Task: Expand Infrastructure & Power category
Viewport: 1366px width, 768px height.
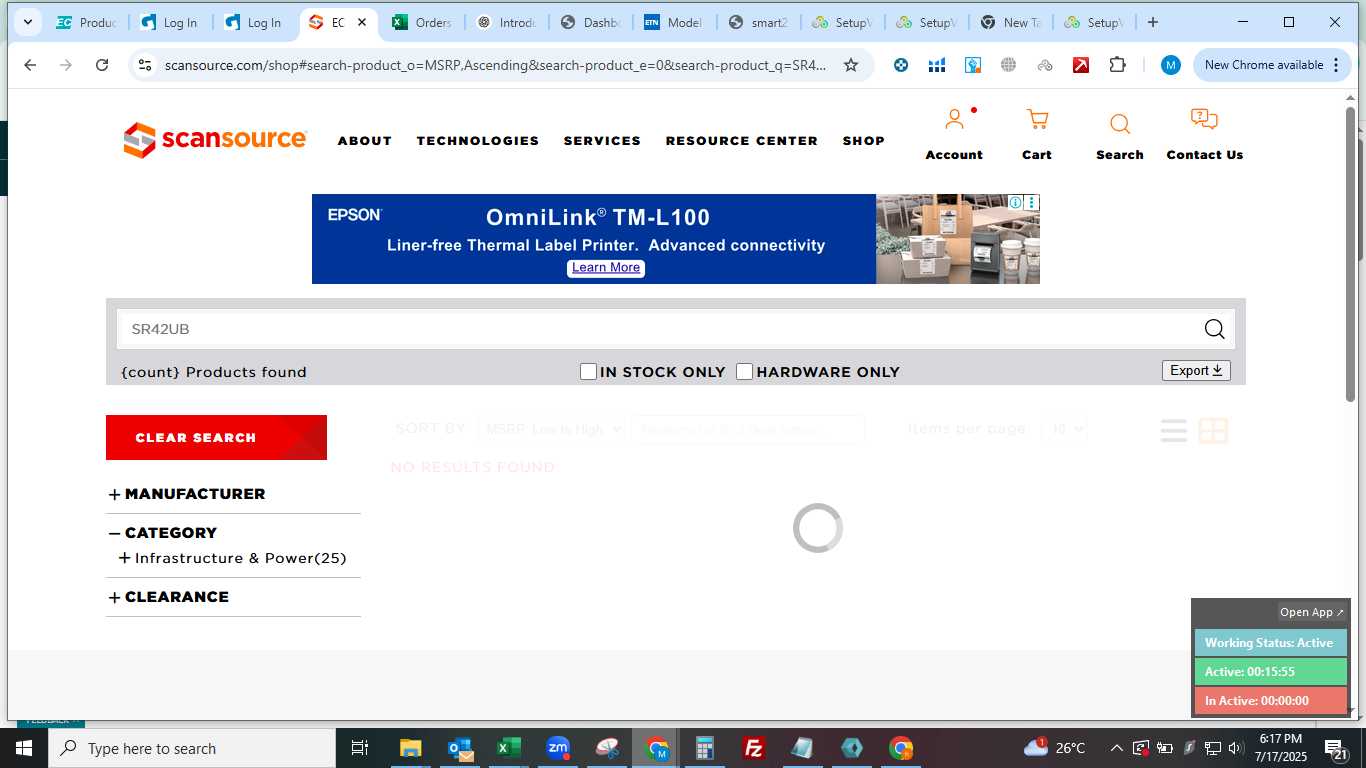Action: (x=124, y=558)
